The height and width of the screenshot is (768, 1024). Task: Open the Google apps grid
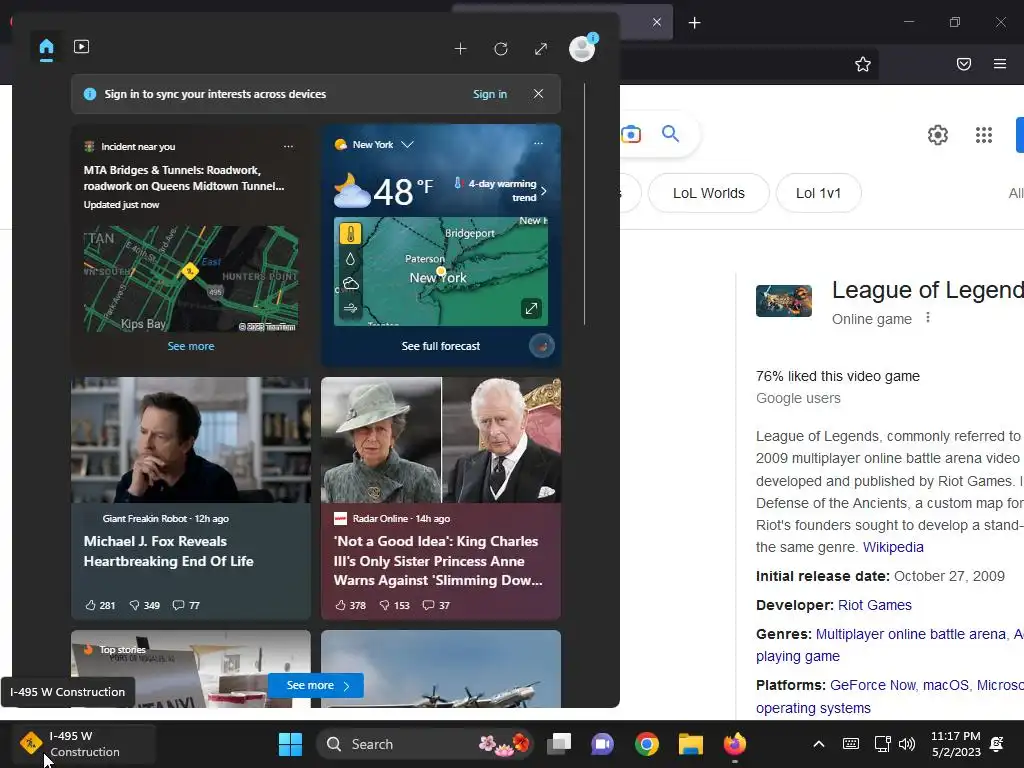(984, 135)
